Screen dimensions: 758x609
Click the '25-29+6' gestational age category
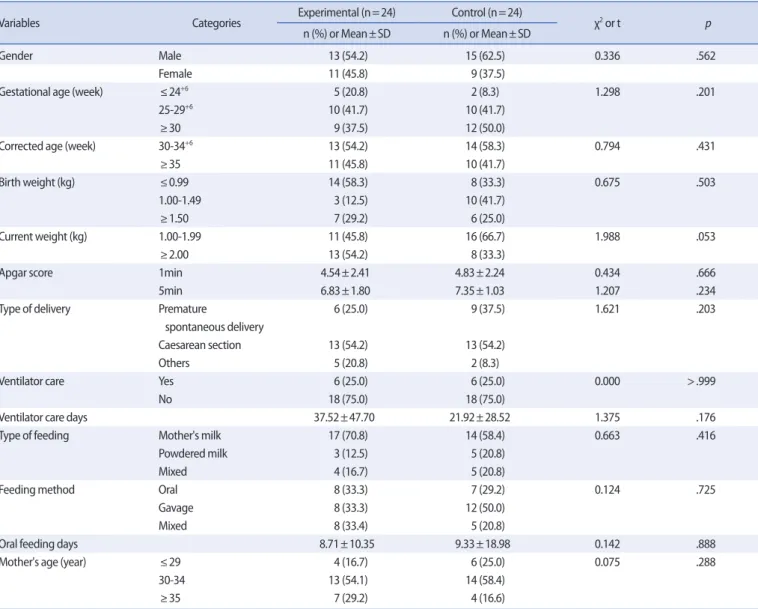[175, 110]
